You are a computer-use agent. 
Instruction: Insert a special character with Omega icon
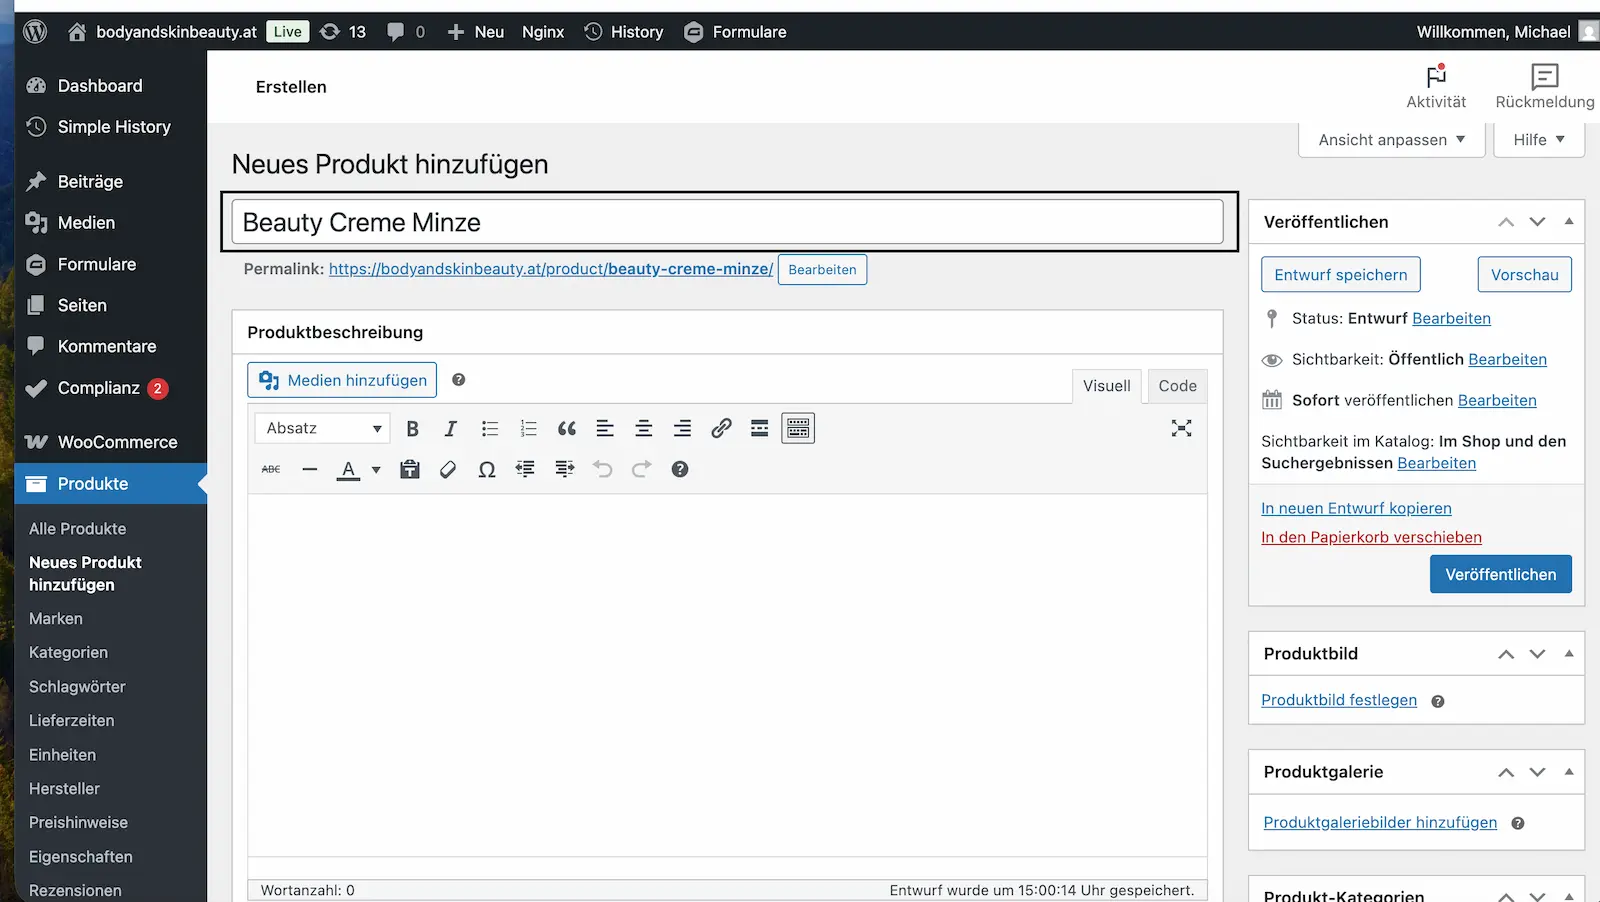pos(487,470)
